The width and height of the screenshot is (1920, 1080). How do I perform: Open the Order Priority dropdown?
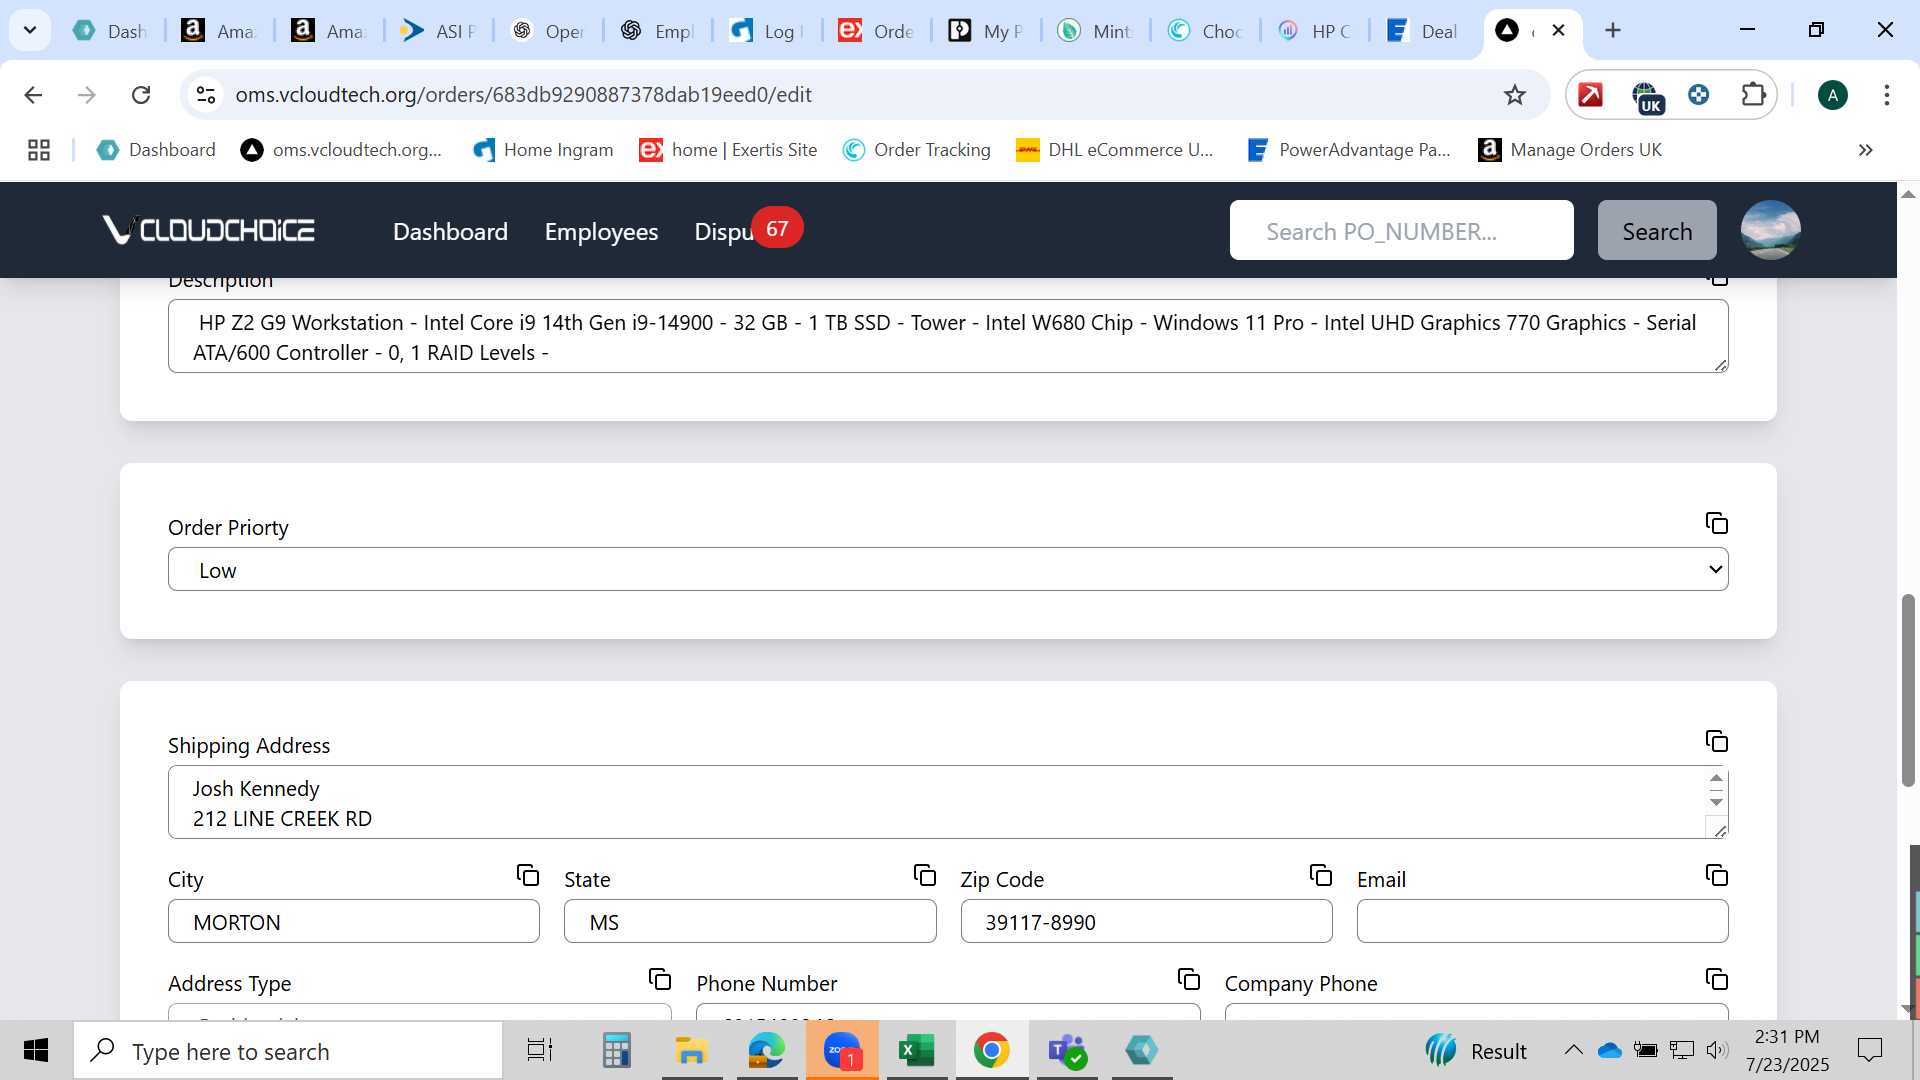pos(948,569)
